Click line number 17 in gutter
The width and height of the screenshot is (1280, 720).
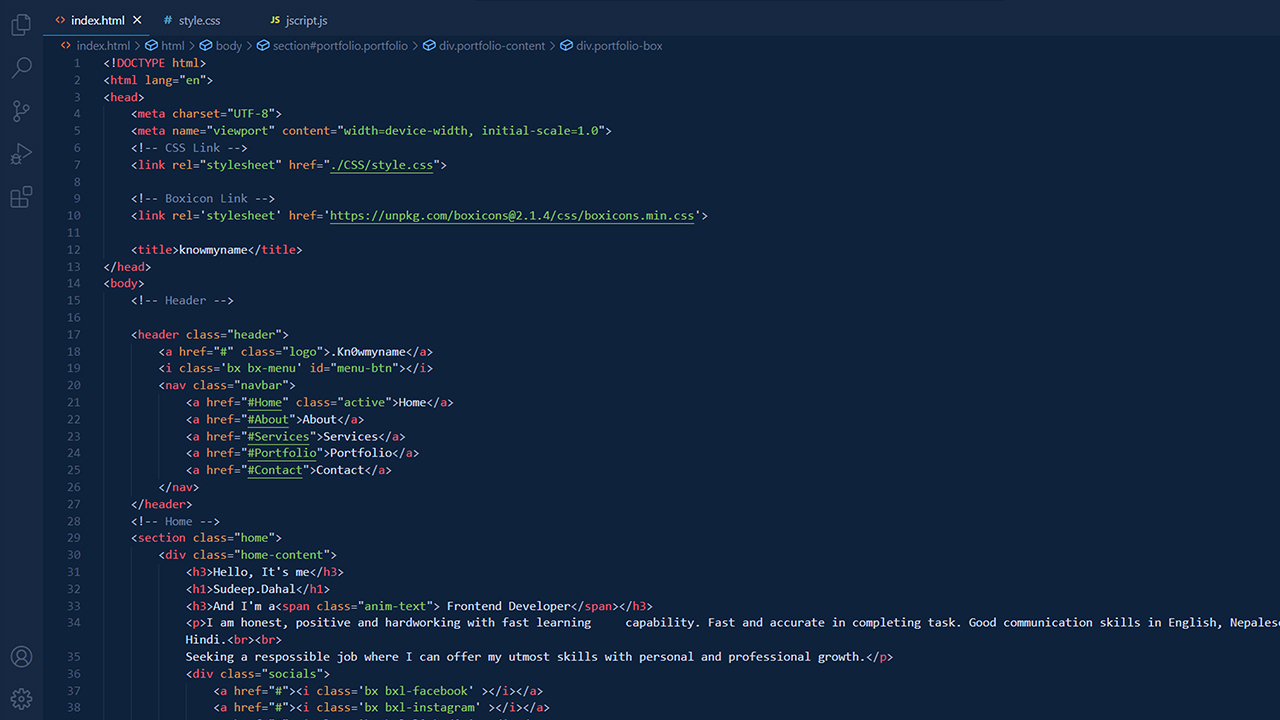(74, 335)
